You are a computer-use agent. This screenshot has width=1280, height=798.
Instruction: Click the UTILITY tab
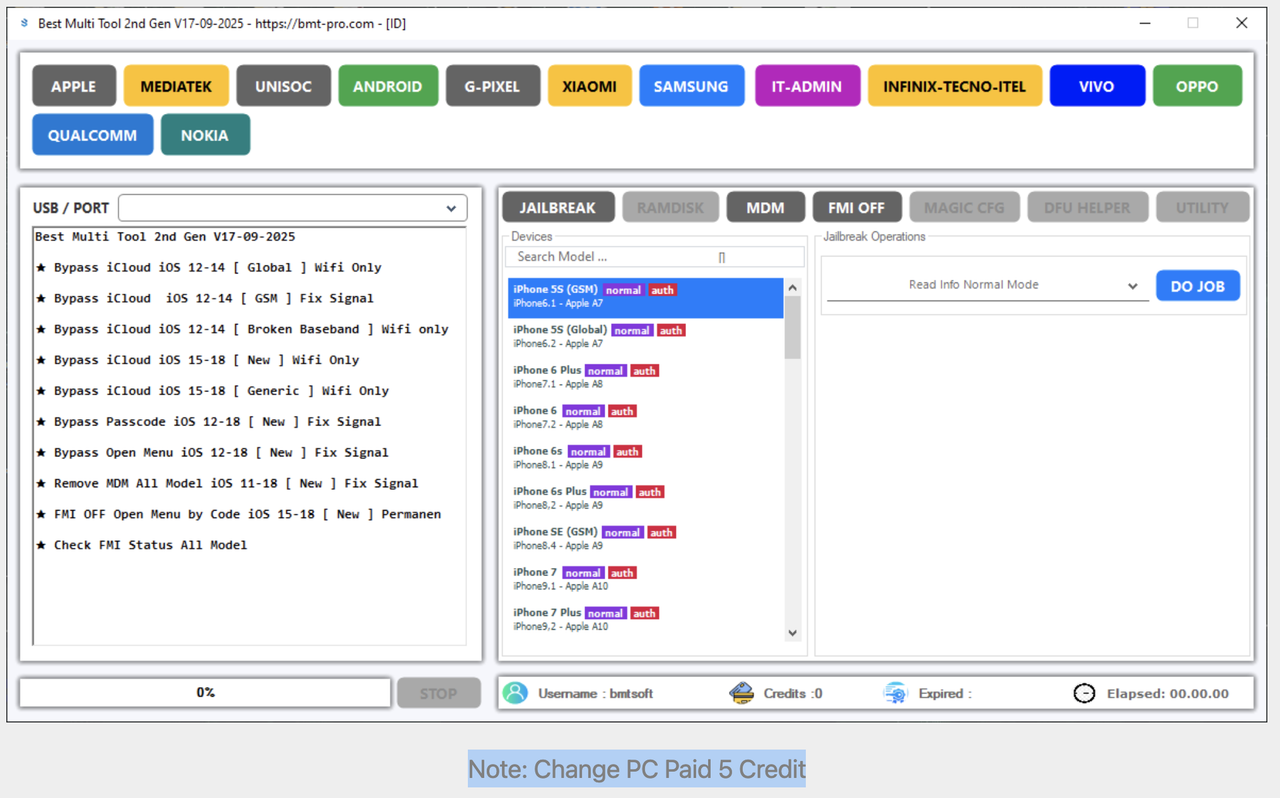pos(1202,207)
